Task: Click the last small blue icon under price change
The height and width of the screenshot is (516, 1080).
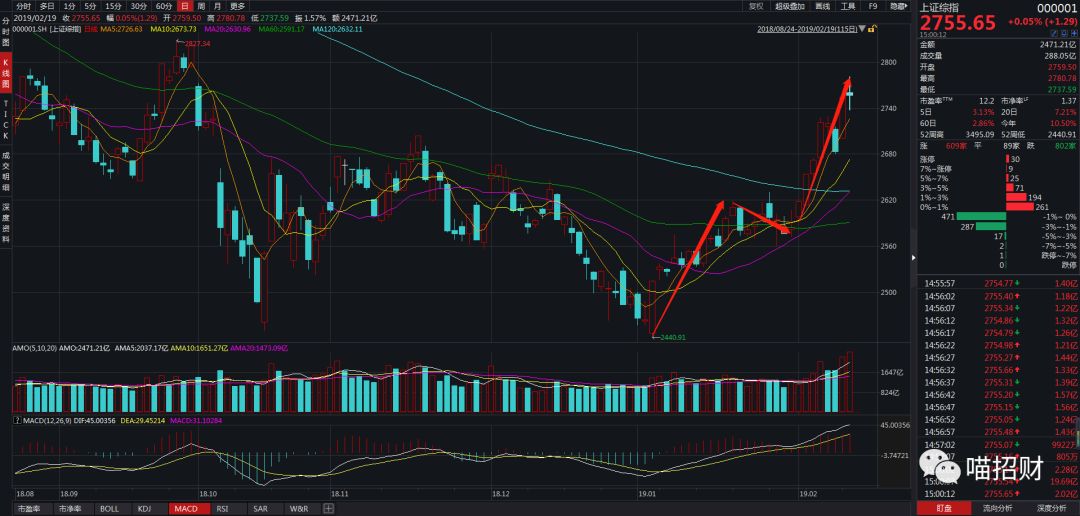Action: 1072,32
